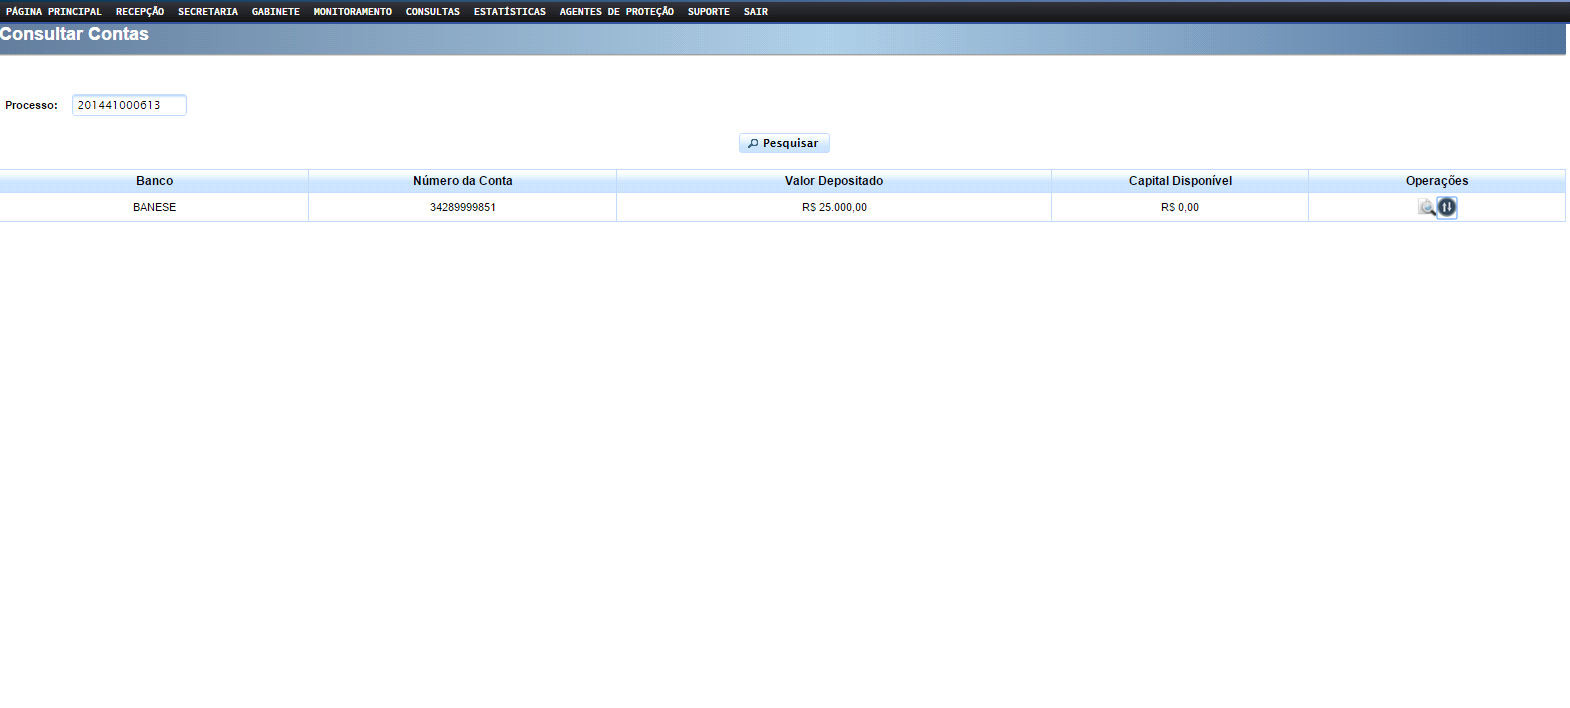Focus the Processo number input field
The image size is (1570, 708).
(129, 105)
